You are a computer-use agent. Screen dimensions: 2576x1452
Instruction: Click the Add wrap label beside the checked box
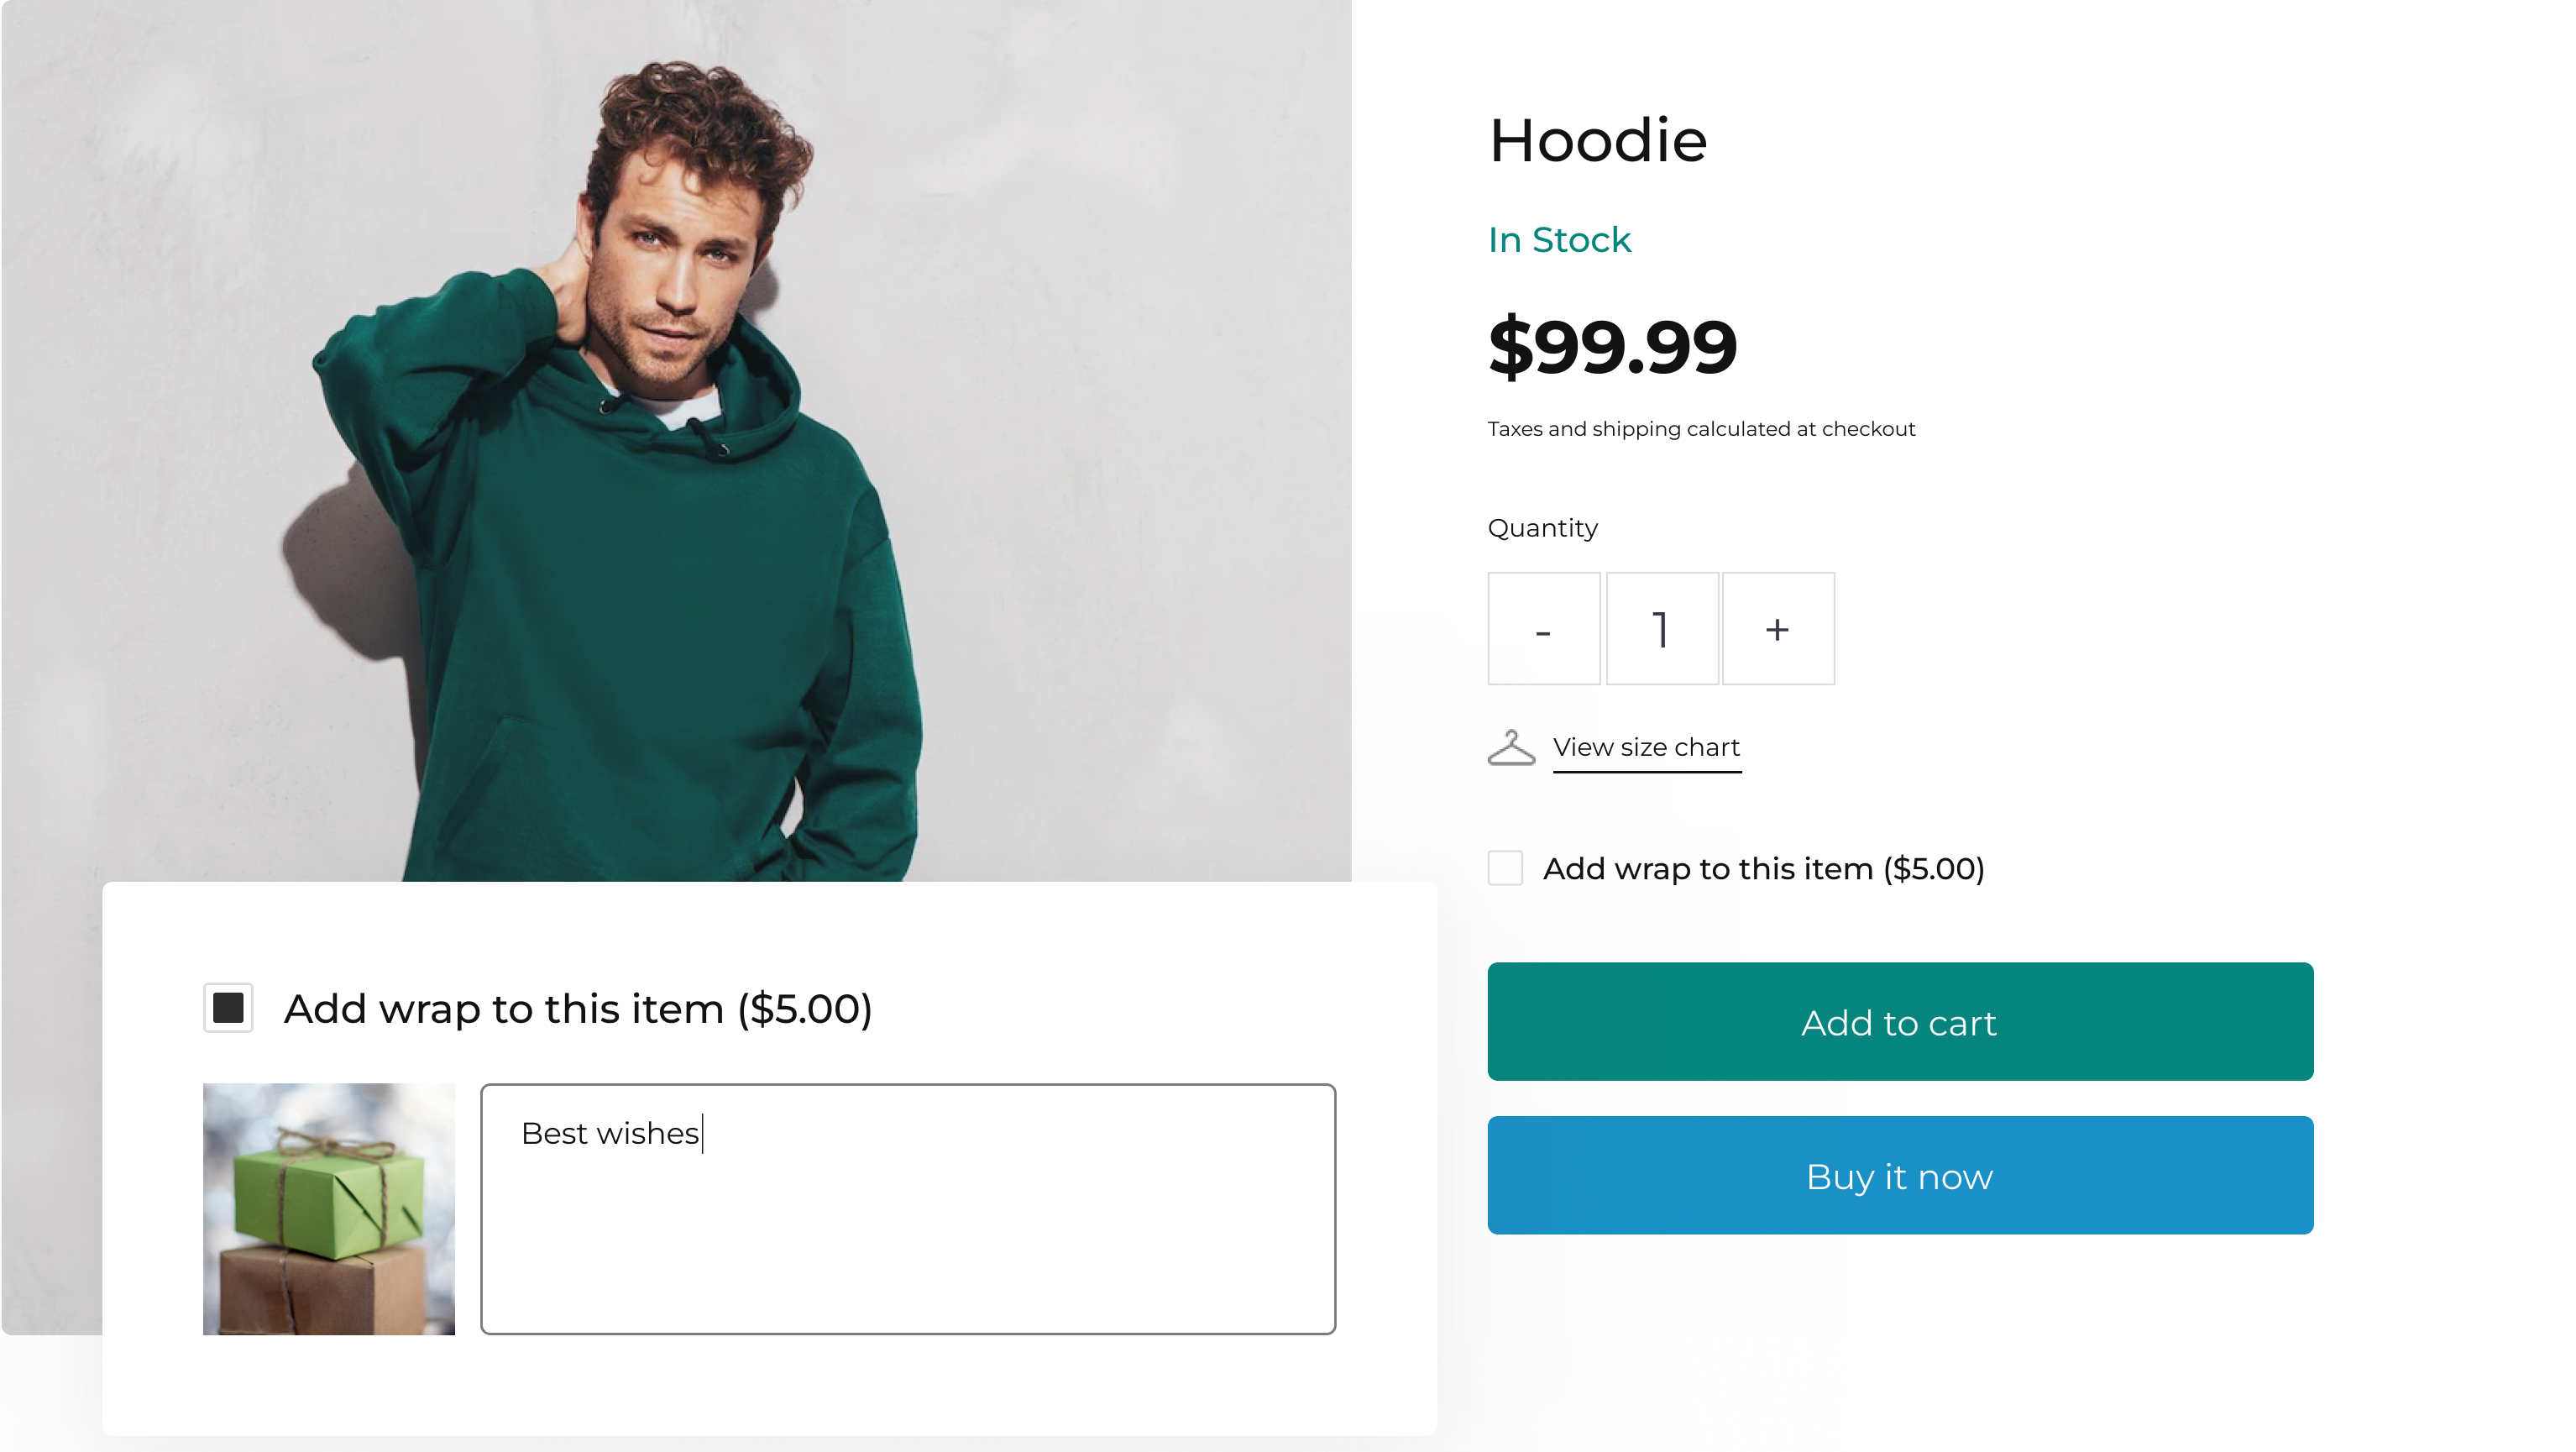point(578,1009)
